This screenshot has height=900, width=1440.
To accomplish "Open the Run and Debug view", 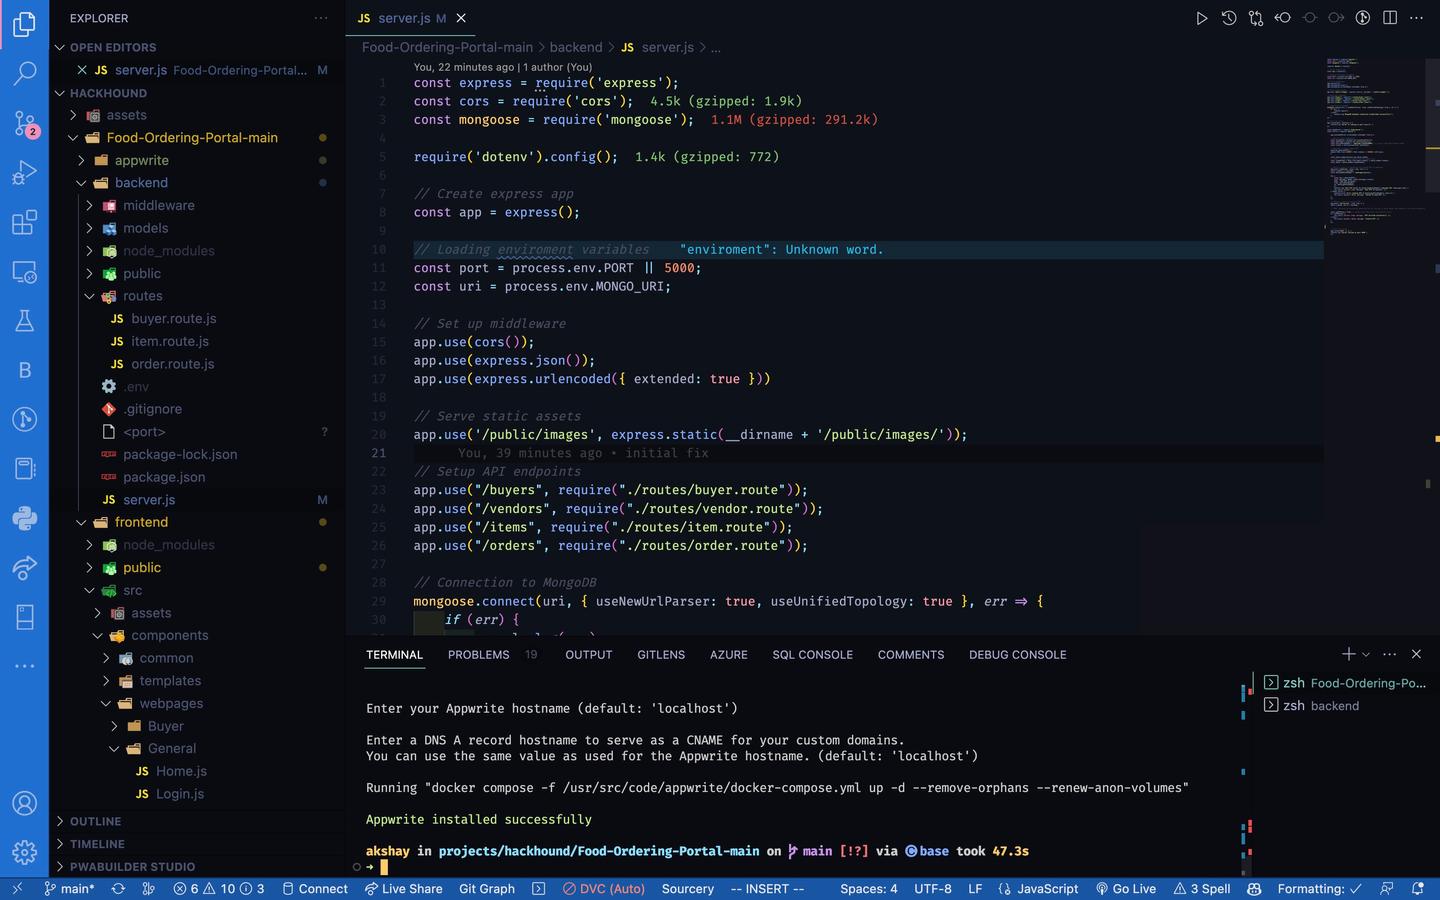I will 24,173.
